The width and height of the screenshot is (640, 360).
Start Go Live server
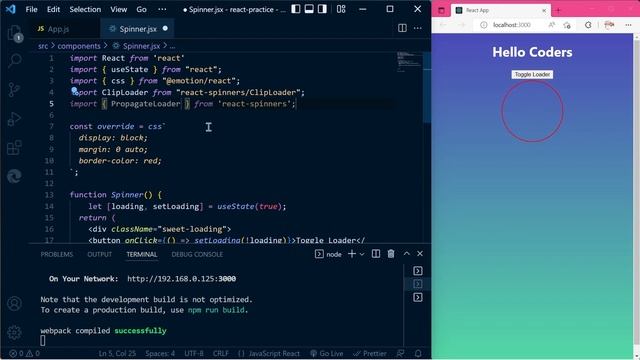tap(327, 353)
